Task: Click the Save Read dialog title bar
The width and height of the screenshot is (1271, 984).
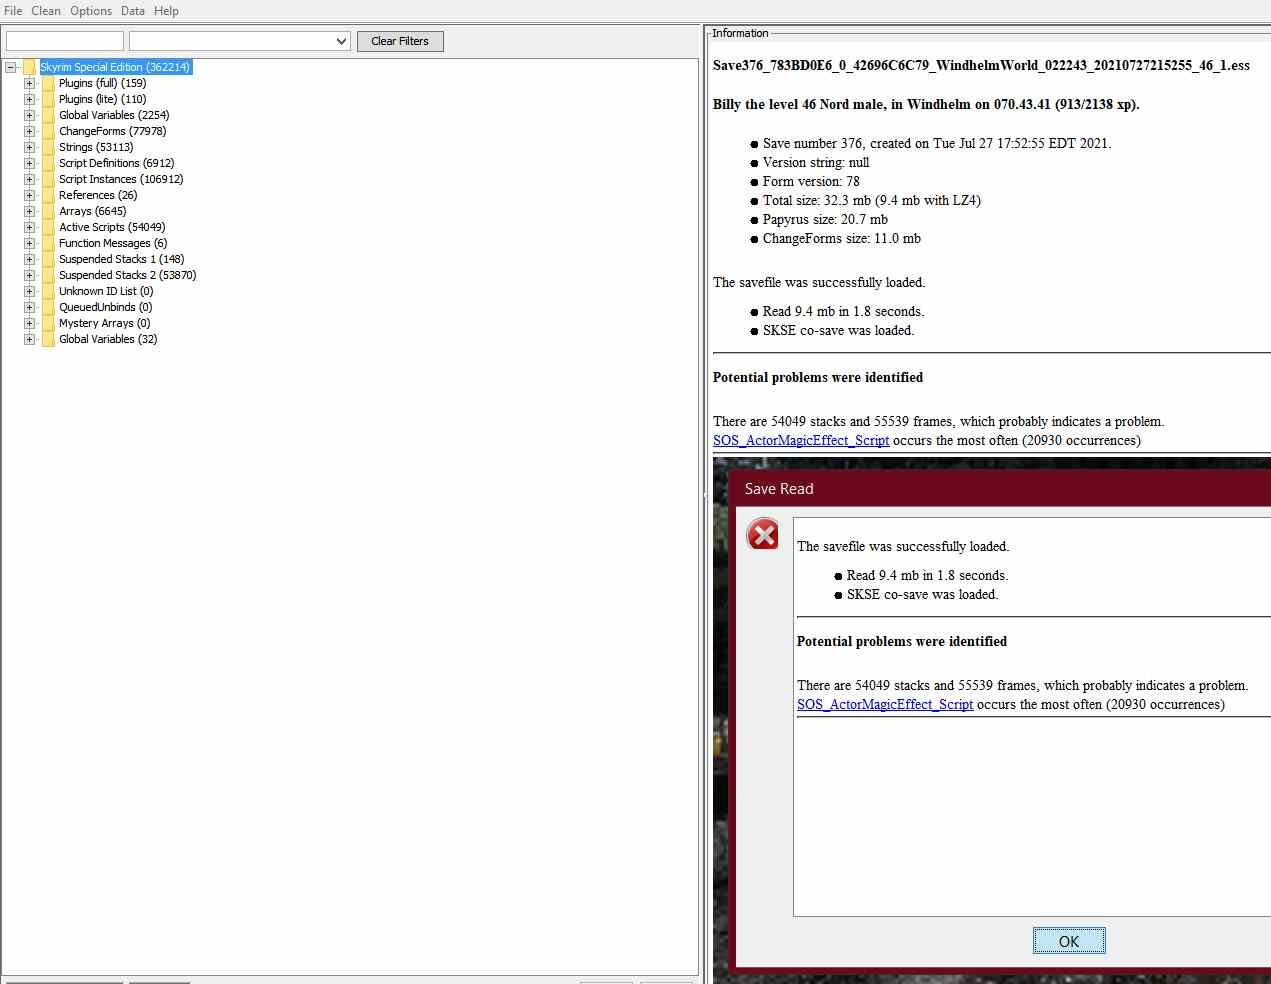Action: pos(1001,488)
